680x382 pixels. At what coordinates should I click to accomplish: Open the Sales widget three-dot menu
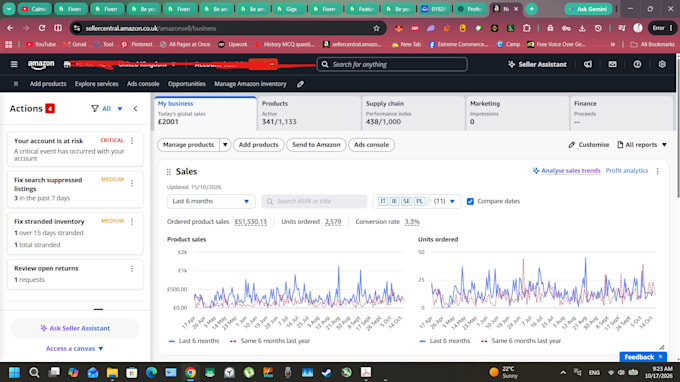[657, 171]
